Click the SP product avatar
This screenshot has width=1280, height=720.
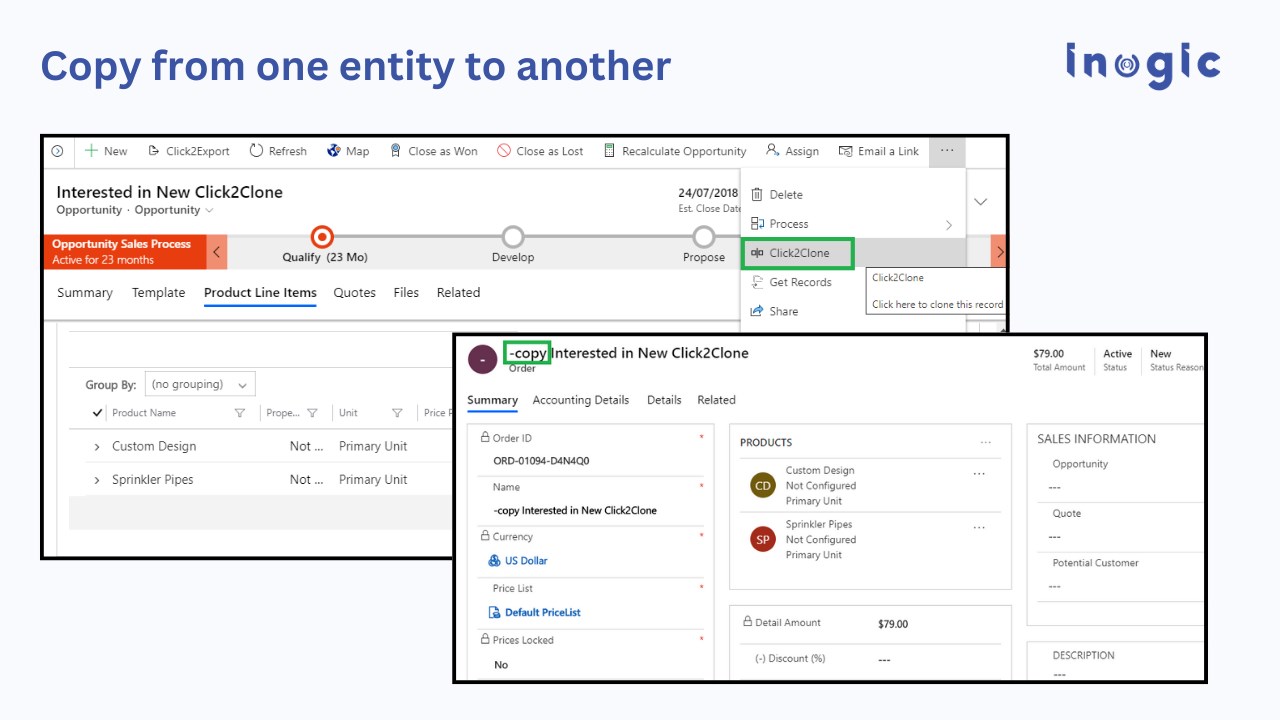tap(763, 540)
